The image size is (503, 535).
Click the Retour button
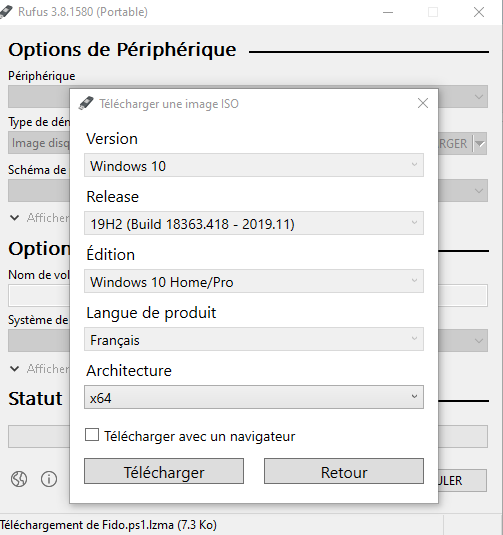point(344,471)
